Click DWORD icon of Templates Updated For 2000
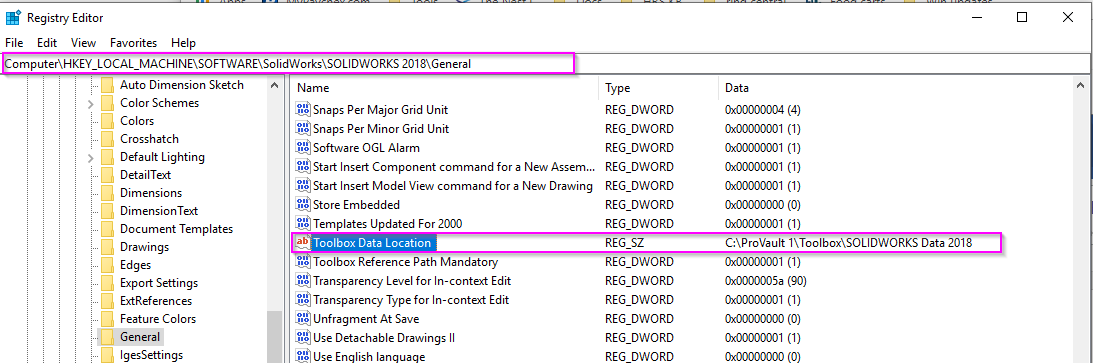Viewport: 1093px width, 363px height. point(303,224)
